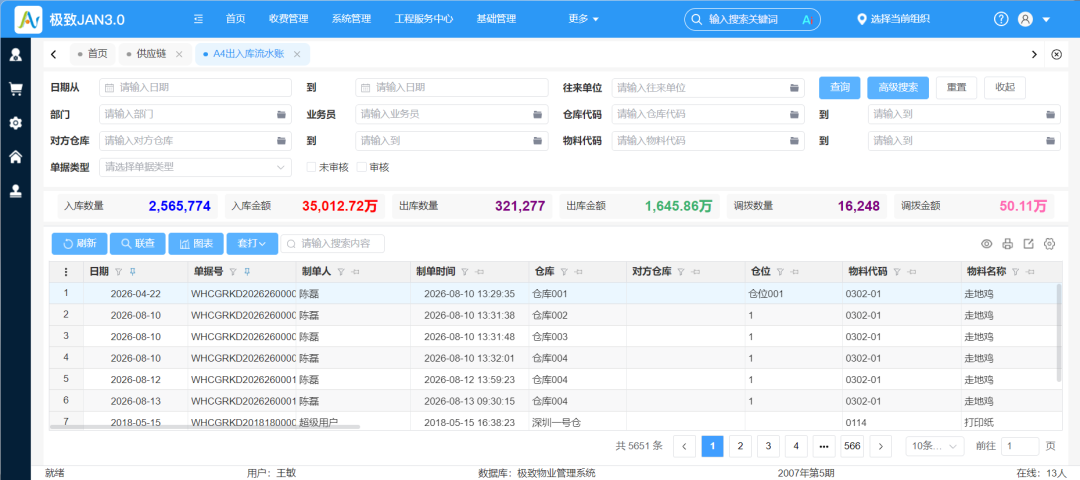The image size is (1080, 480).
Task: Open folder picker for 部门 field
Action: 282,114
